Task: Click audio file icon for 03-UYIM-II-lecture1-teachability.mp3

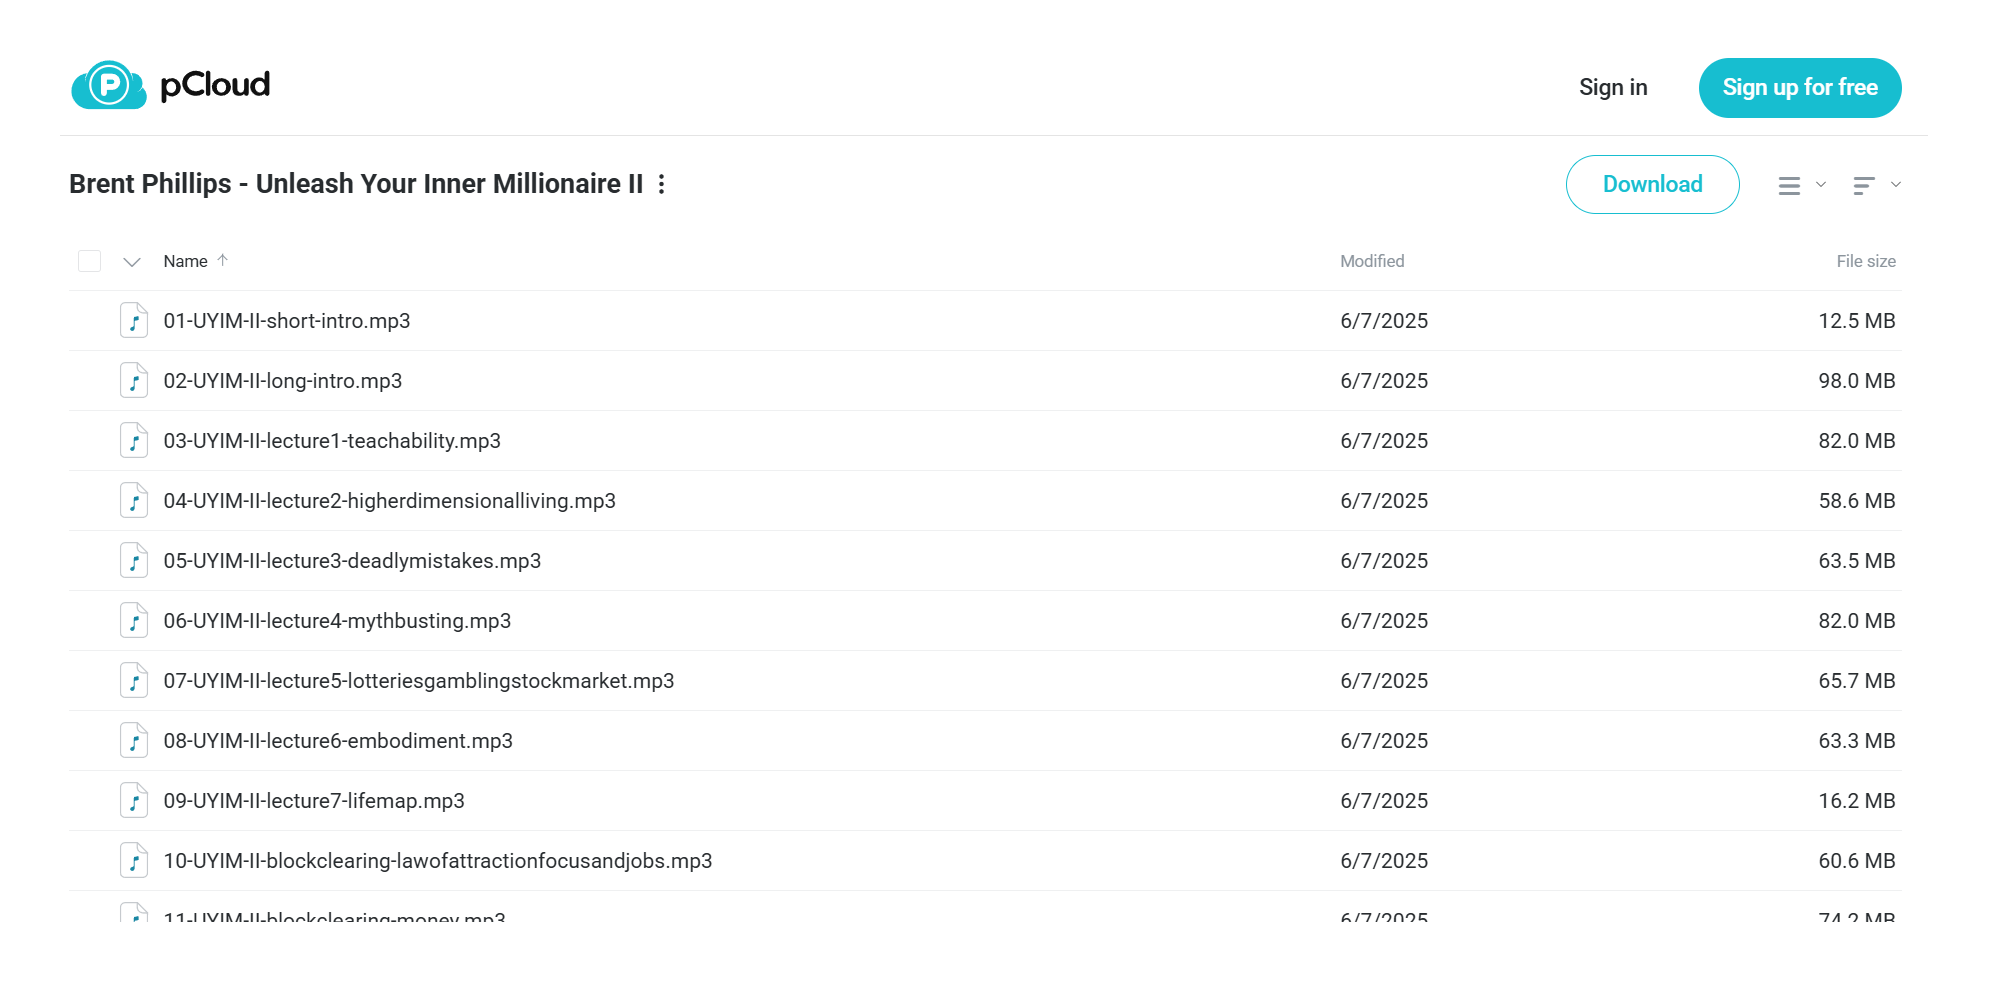Action: click(x=134, y=441)
